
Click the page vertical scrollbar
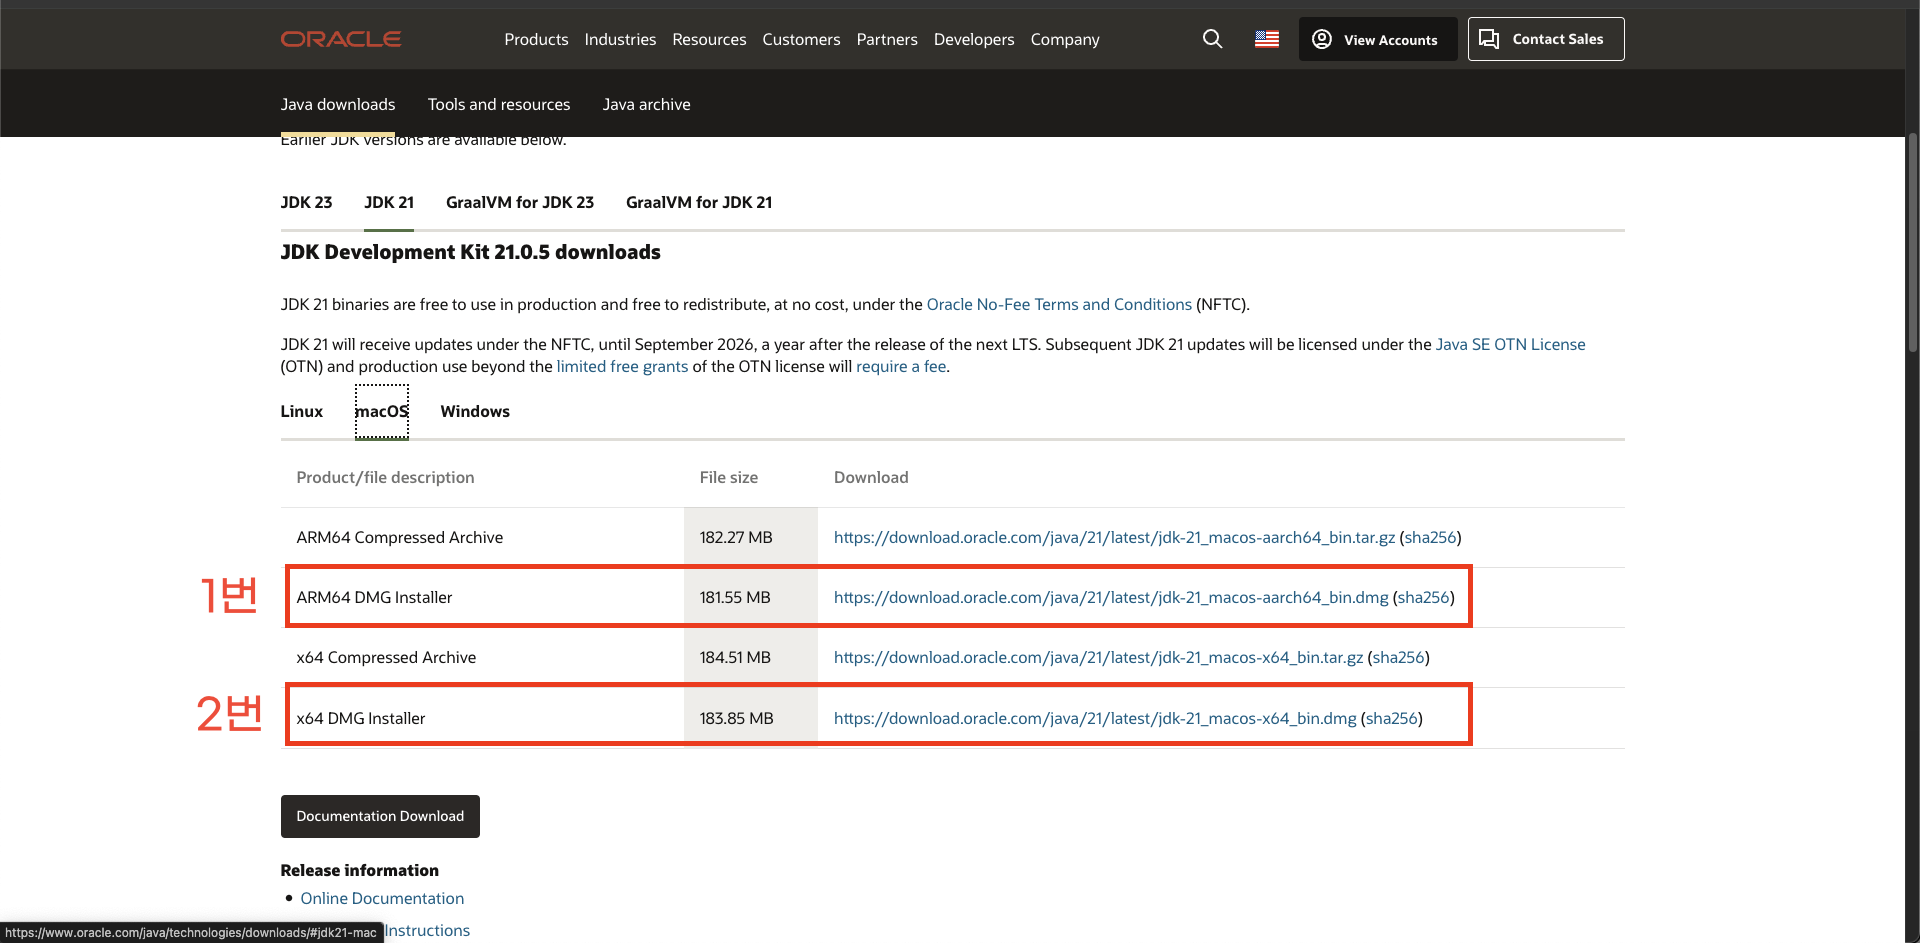pos(1912,242)
